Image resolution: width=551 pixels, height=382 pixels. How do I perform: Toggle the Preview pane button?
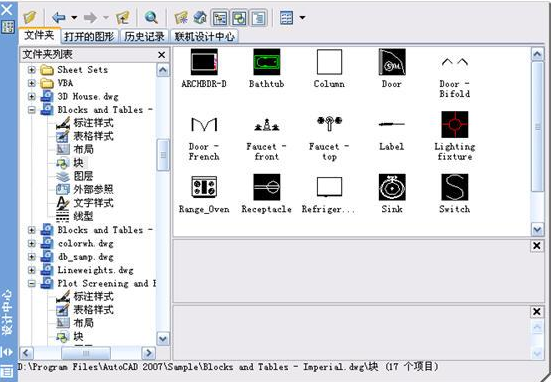(239, 18)
